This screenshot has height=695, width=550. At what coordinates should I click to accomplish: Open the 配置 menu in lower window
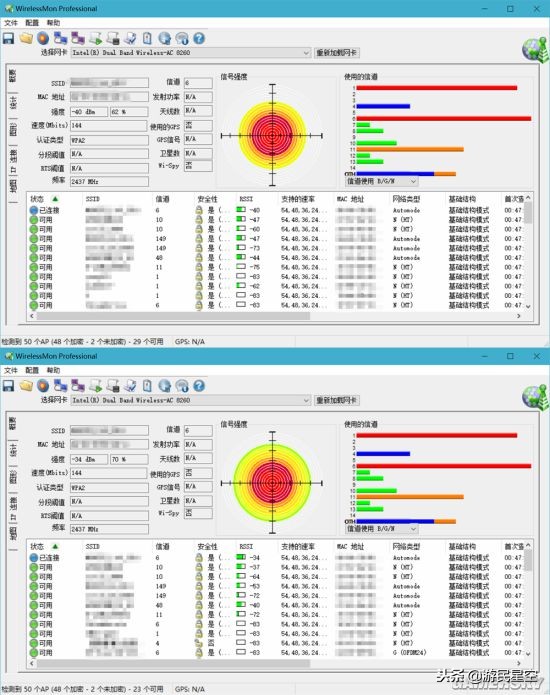[x=32, y=371]
